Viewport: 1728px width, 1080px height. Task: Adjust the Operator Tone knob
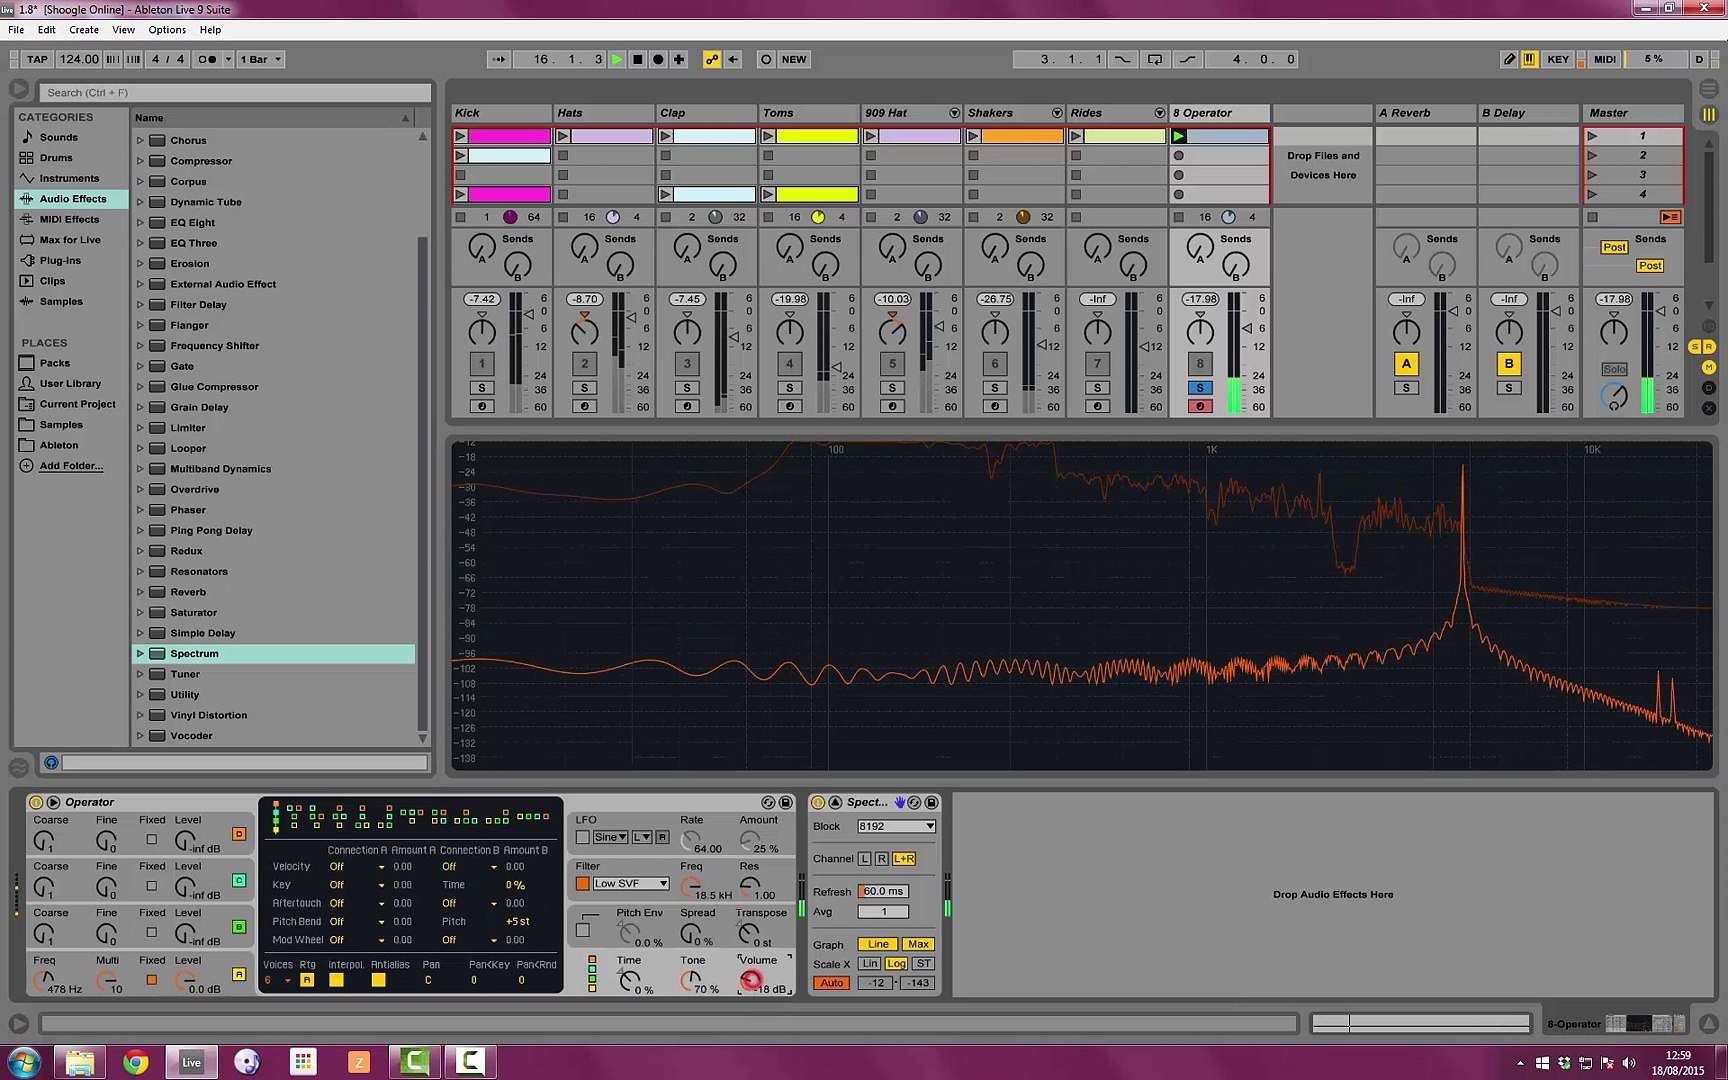[689, 980]
